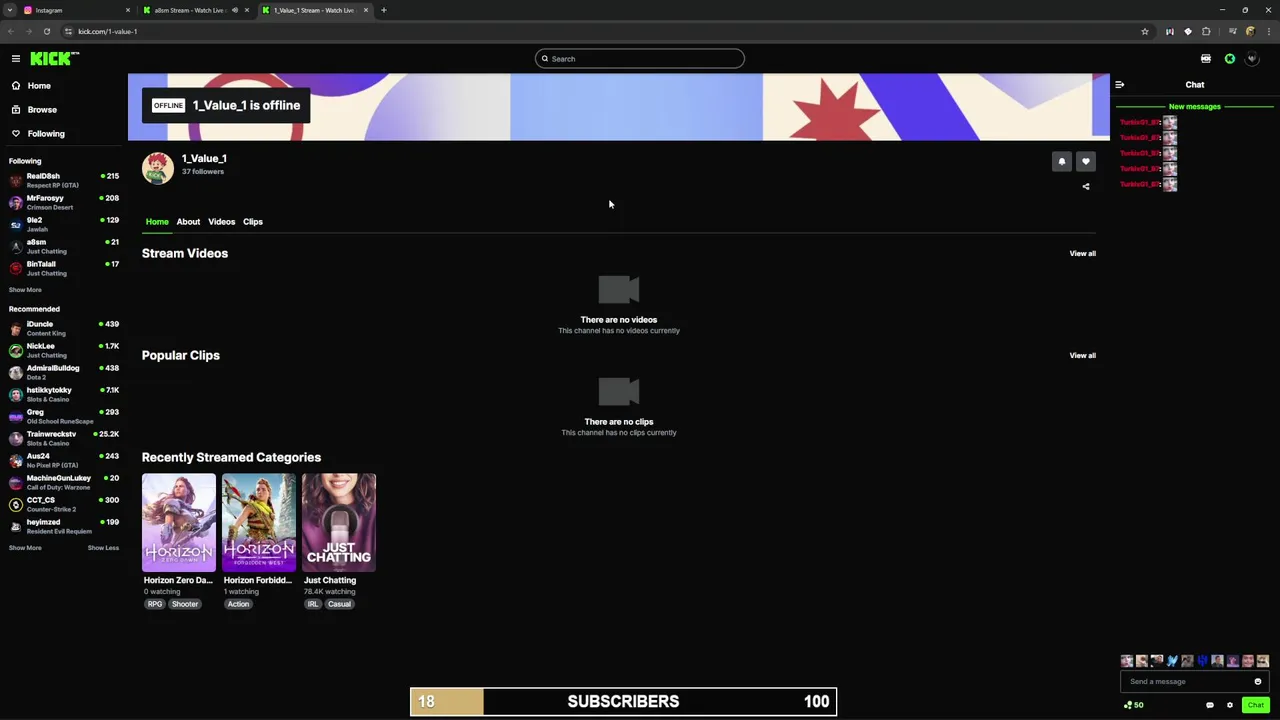Open Trainwreckstv recommended channel

click(64, 438)
